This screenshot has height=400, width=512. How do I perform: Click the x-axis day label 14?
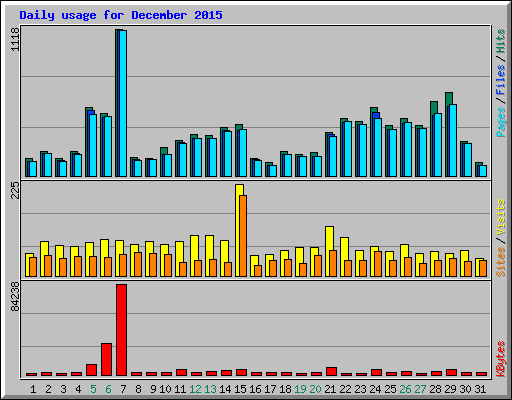click(x=225, y=389)
